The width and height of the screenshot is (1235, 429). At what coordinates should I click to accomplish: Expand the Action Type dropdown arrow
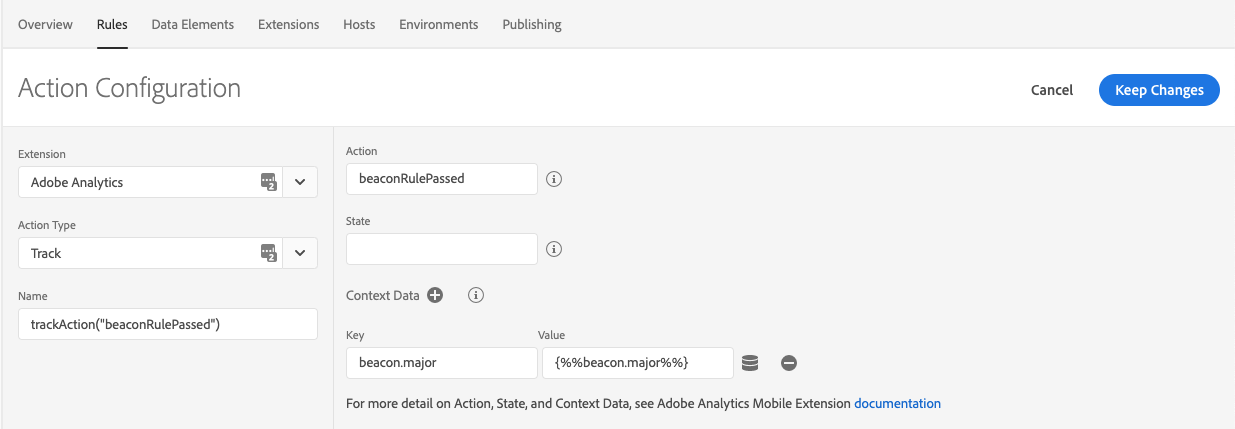tap(300, 253)
